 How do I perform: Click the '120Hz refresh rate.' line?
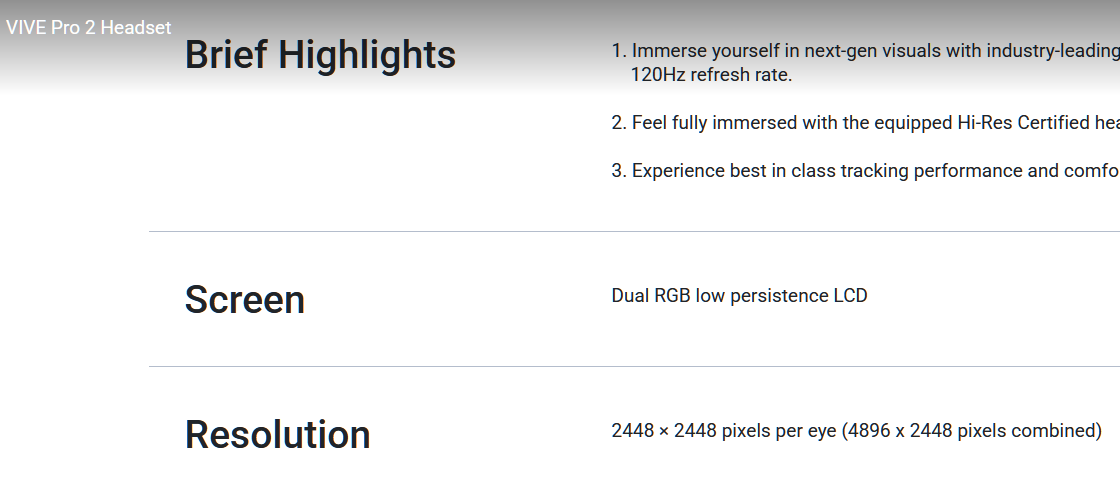(711, 75)
